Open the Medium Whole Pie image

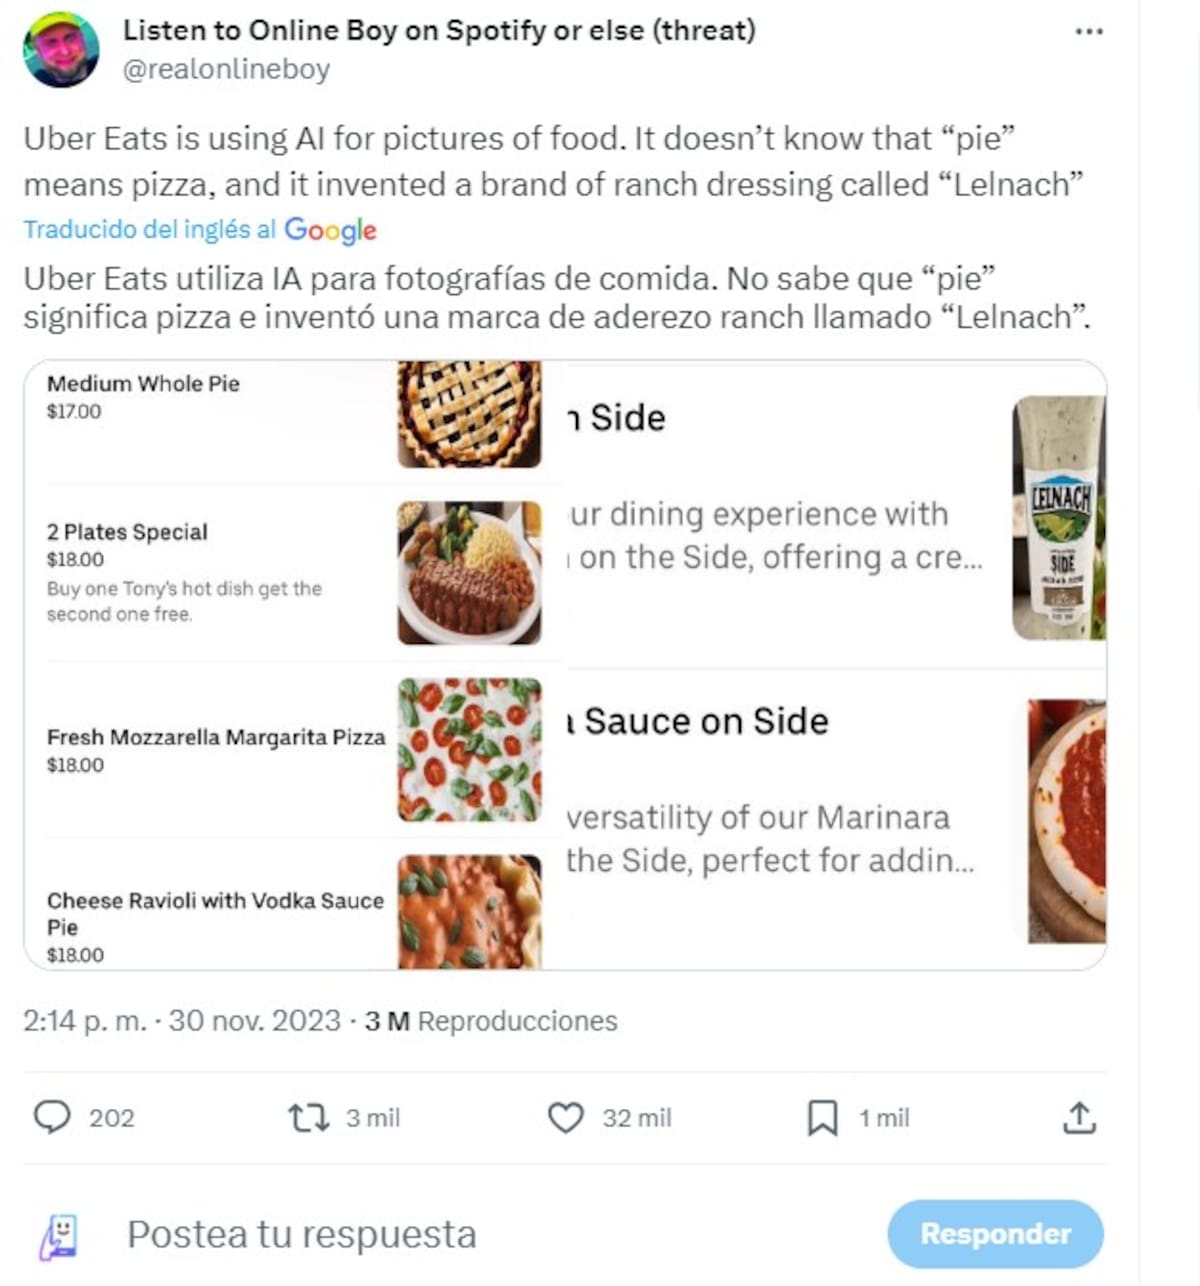[x=469, y=415]
